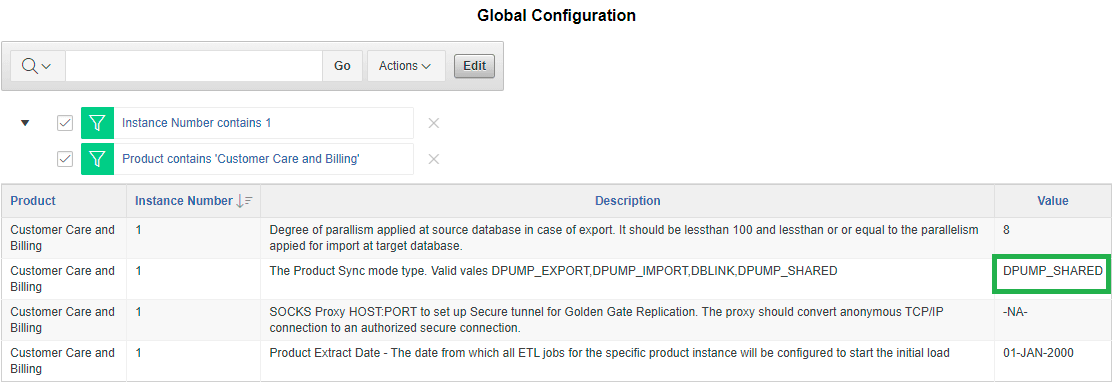Open the search column selector magnifier
The image size is (1114, 386).
tap(37, 65)
